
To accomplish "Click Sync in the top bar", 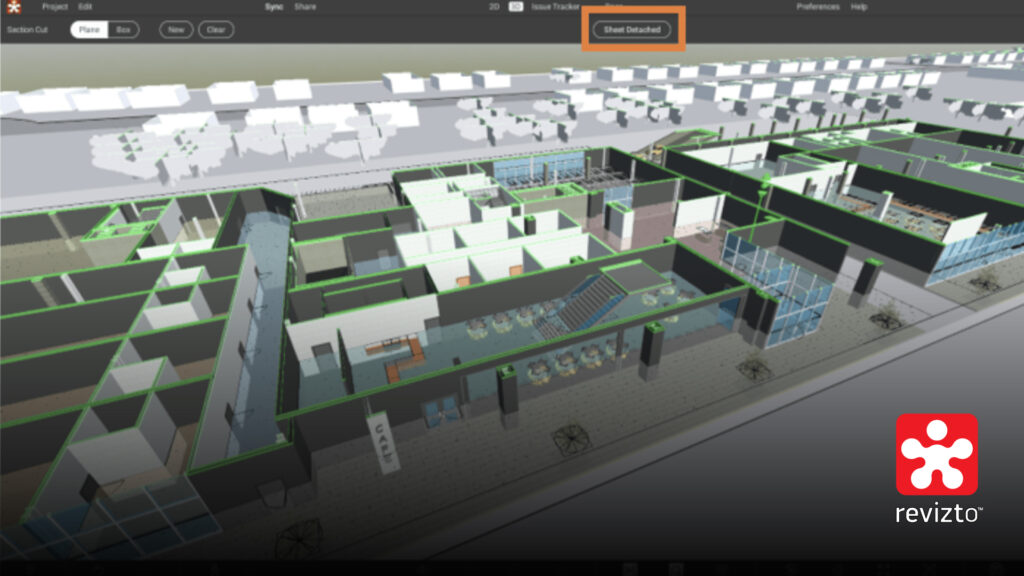I will coord(274,7).
